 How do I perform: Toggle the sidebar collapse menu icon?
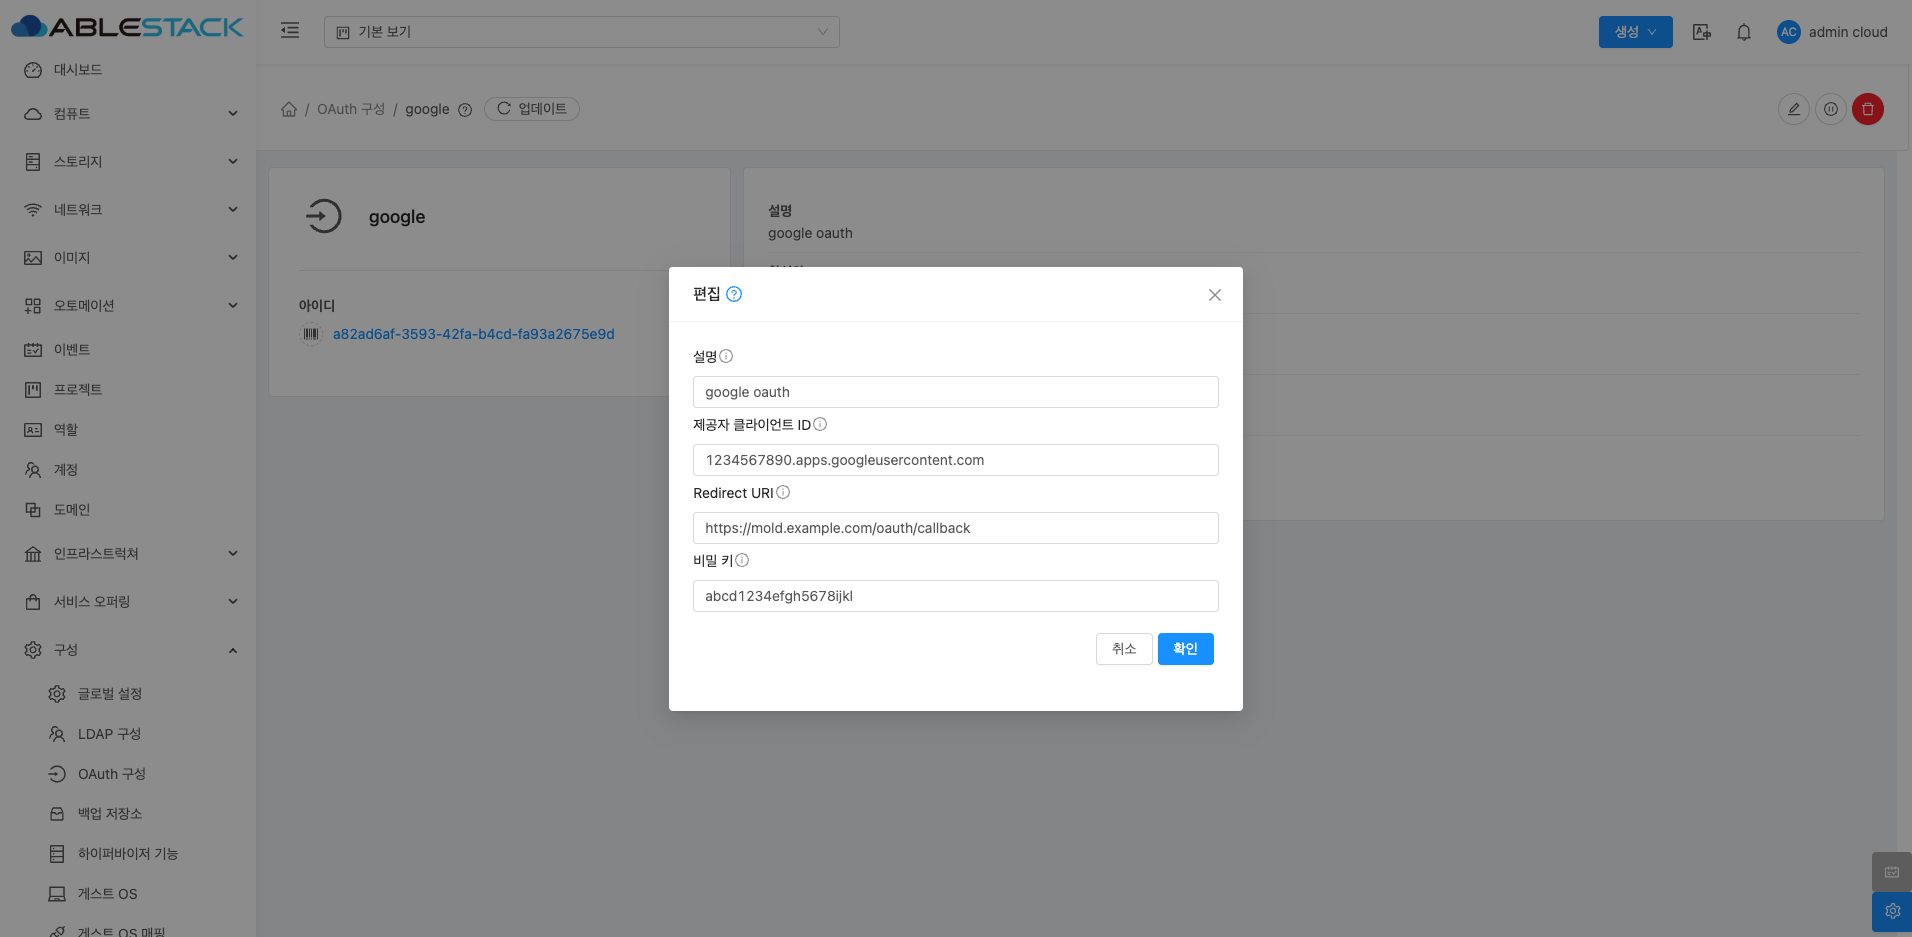290,31
